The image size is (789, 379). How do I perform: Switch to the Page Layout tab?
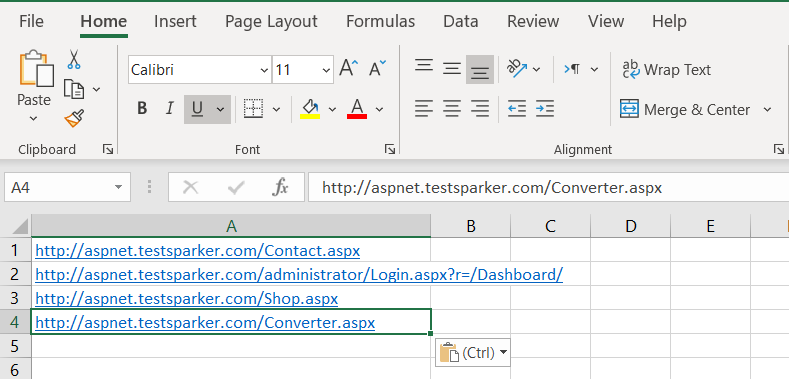(x=271, y=21)
